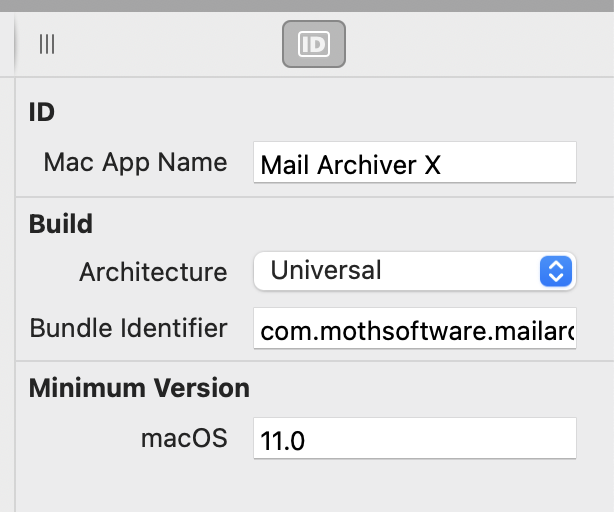This screenshot has width=614, height=512.
Task: Click the Minimum Version section heading
Action: pos(139,388)
